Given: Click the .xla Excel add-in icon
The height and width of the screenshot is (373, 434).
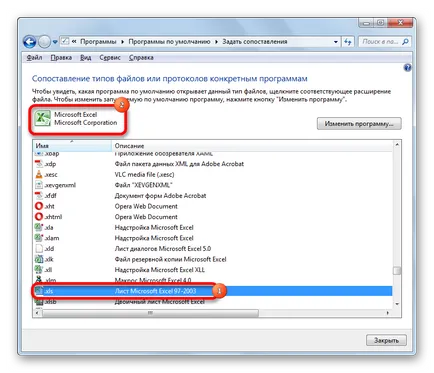Looking at the screenshot, I should (39, 227).
